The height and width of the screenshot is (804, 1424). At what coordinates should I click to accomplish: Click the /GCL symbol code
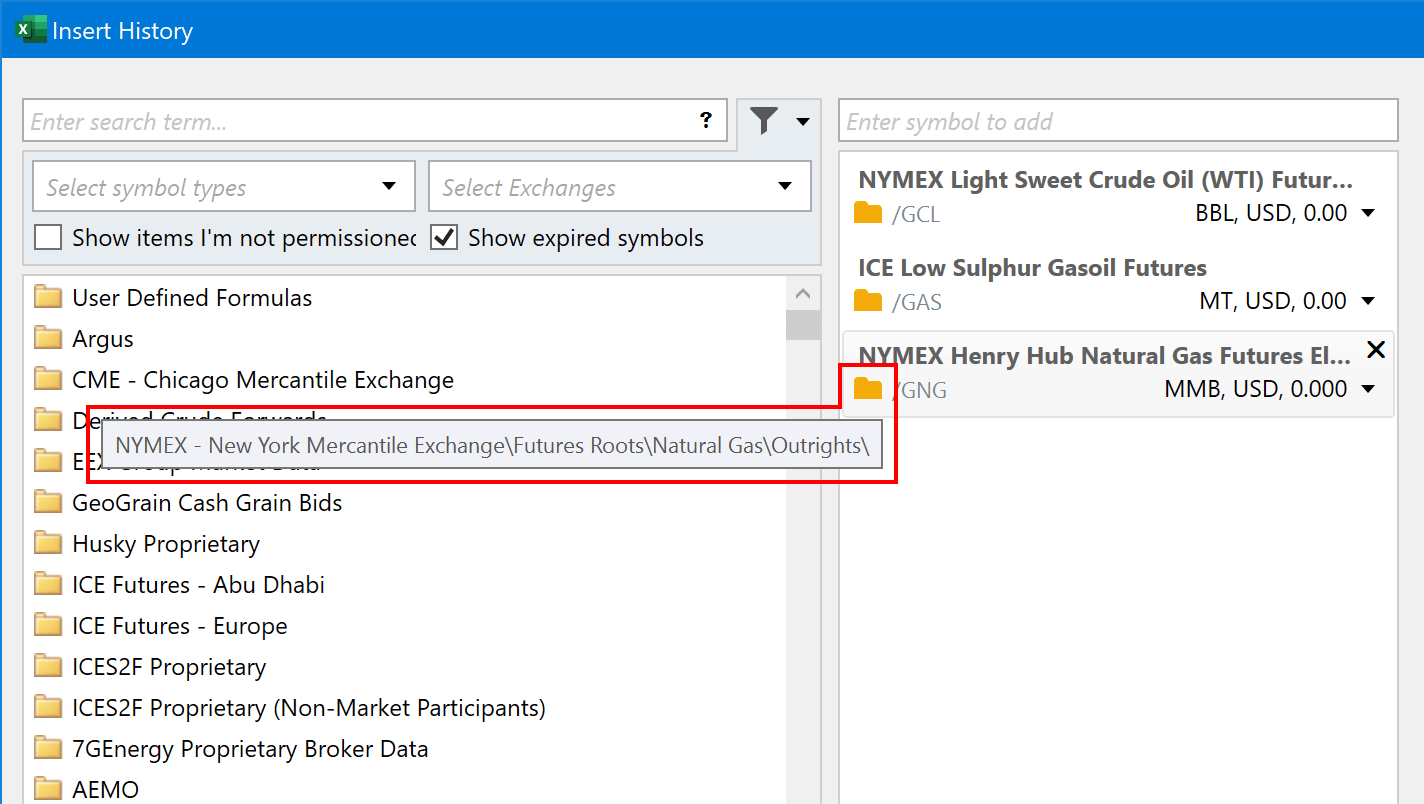click(916, 214)
